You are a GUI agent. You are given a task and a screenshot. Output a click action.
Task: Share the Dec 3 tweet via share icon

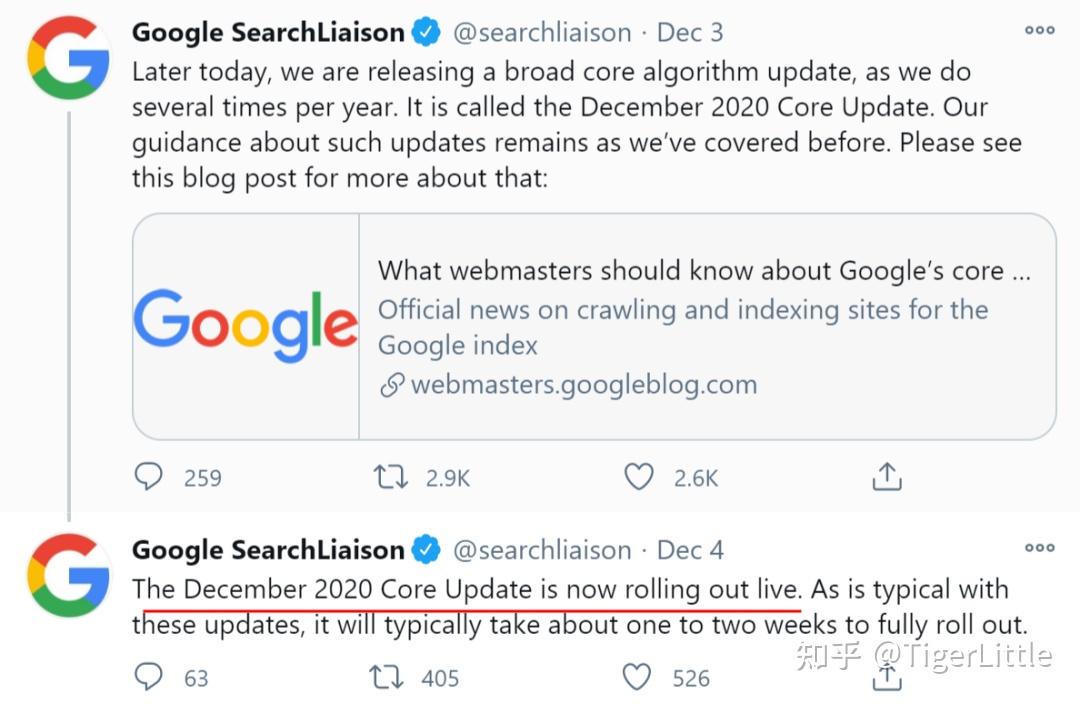[886, 477]
